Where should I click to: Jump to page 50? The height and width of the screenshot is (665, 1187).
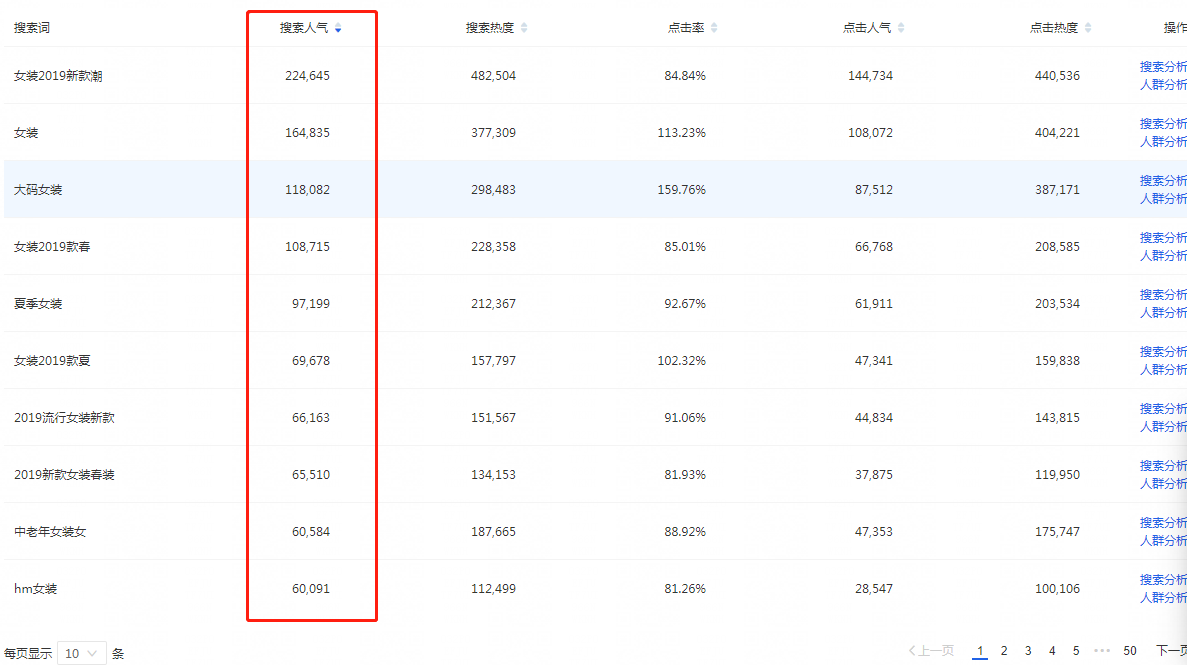[x=1129, y=651]
